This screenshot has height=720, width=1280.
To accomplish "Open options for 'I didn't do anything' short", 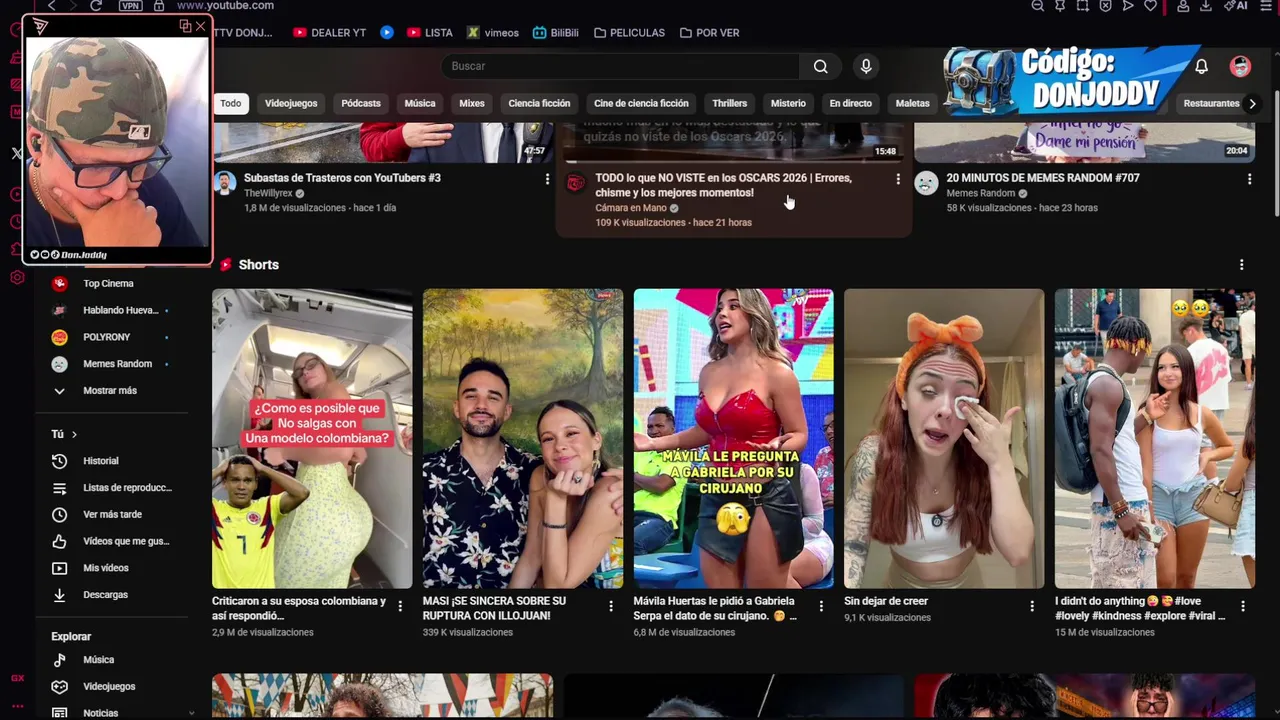I will pos(1243,606).
